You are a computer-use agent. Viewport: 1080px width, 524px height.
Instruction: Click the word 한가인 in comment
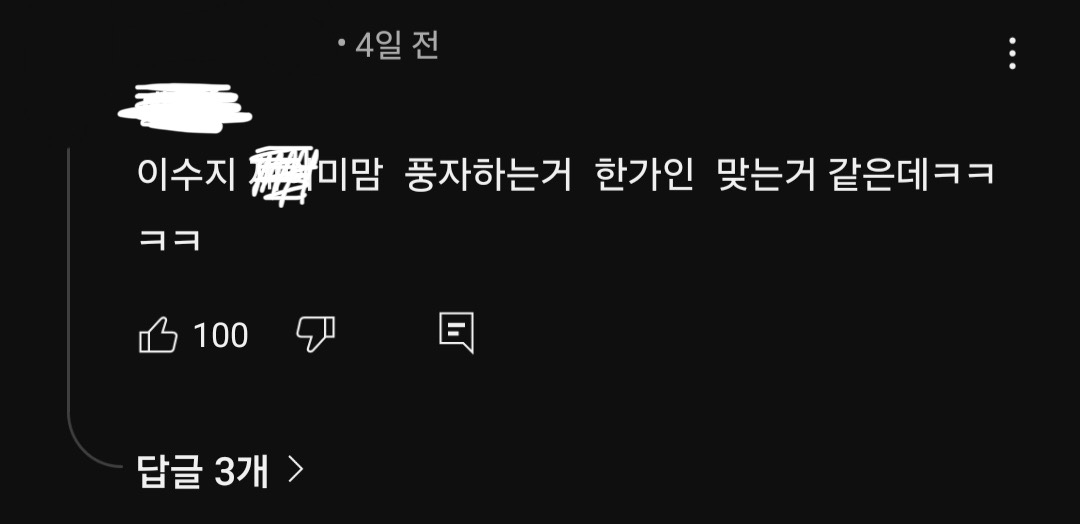(x=644, y=174)
